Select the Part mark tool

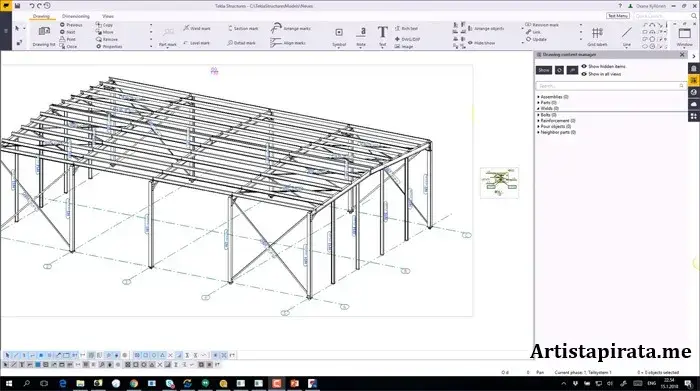tap(168, 37)
